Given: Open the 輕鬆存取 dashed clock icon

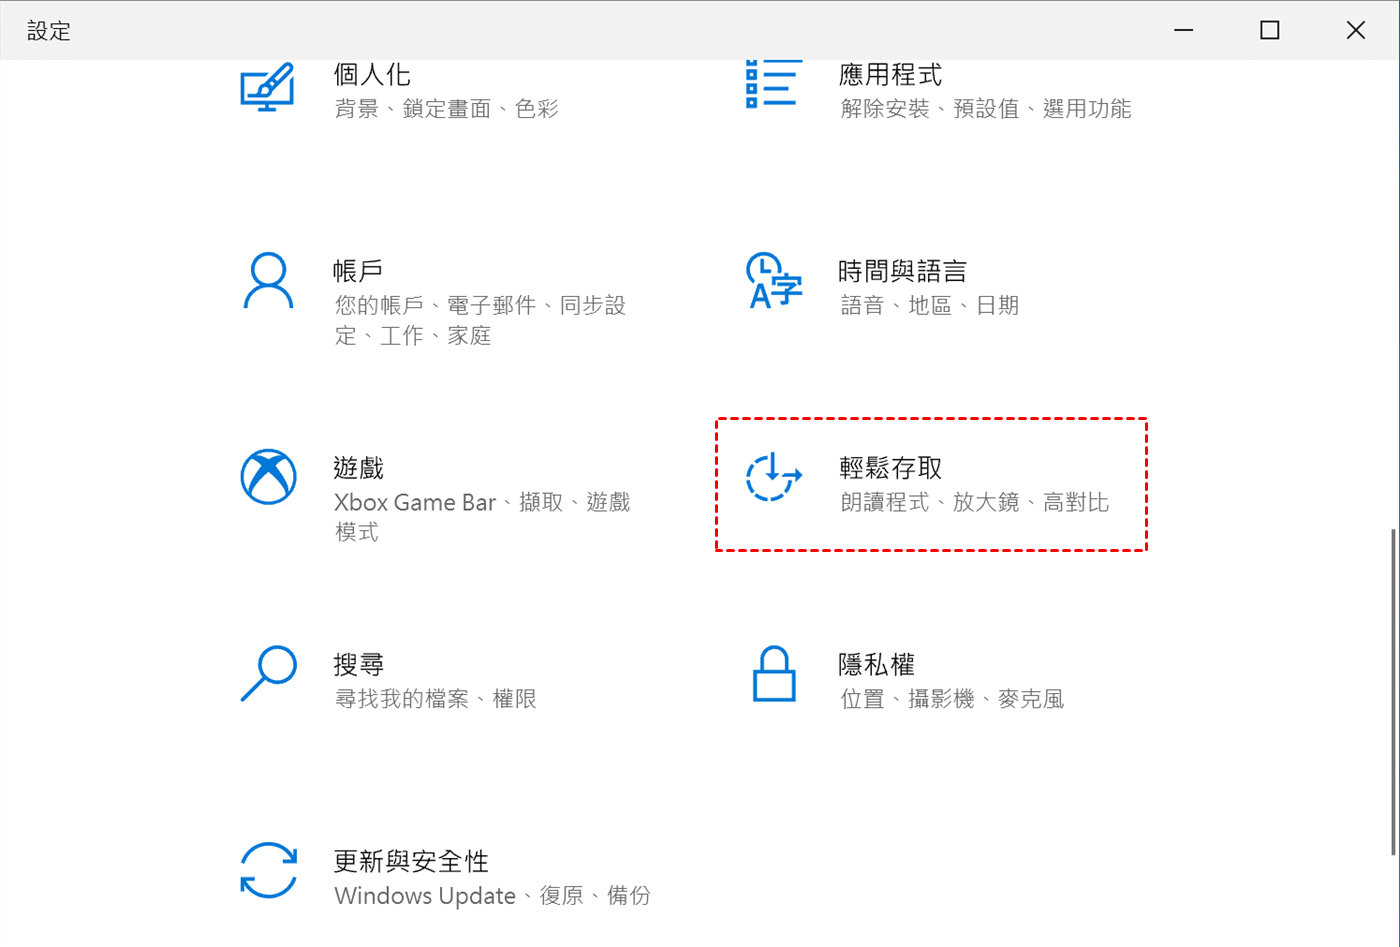Looking at the screenshot, I should [x=774, y=477].
